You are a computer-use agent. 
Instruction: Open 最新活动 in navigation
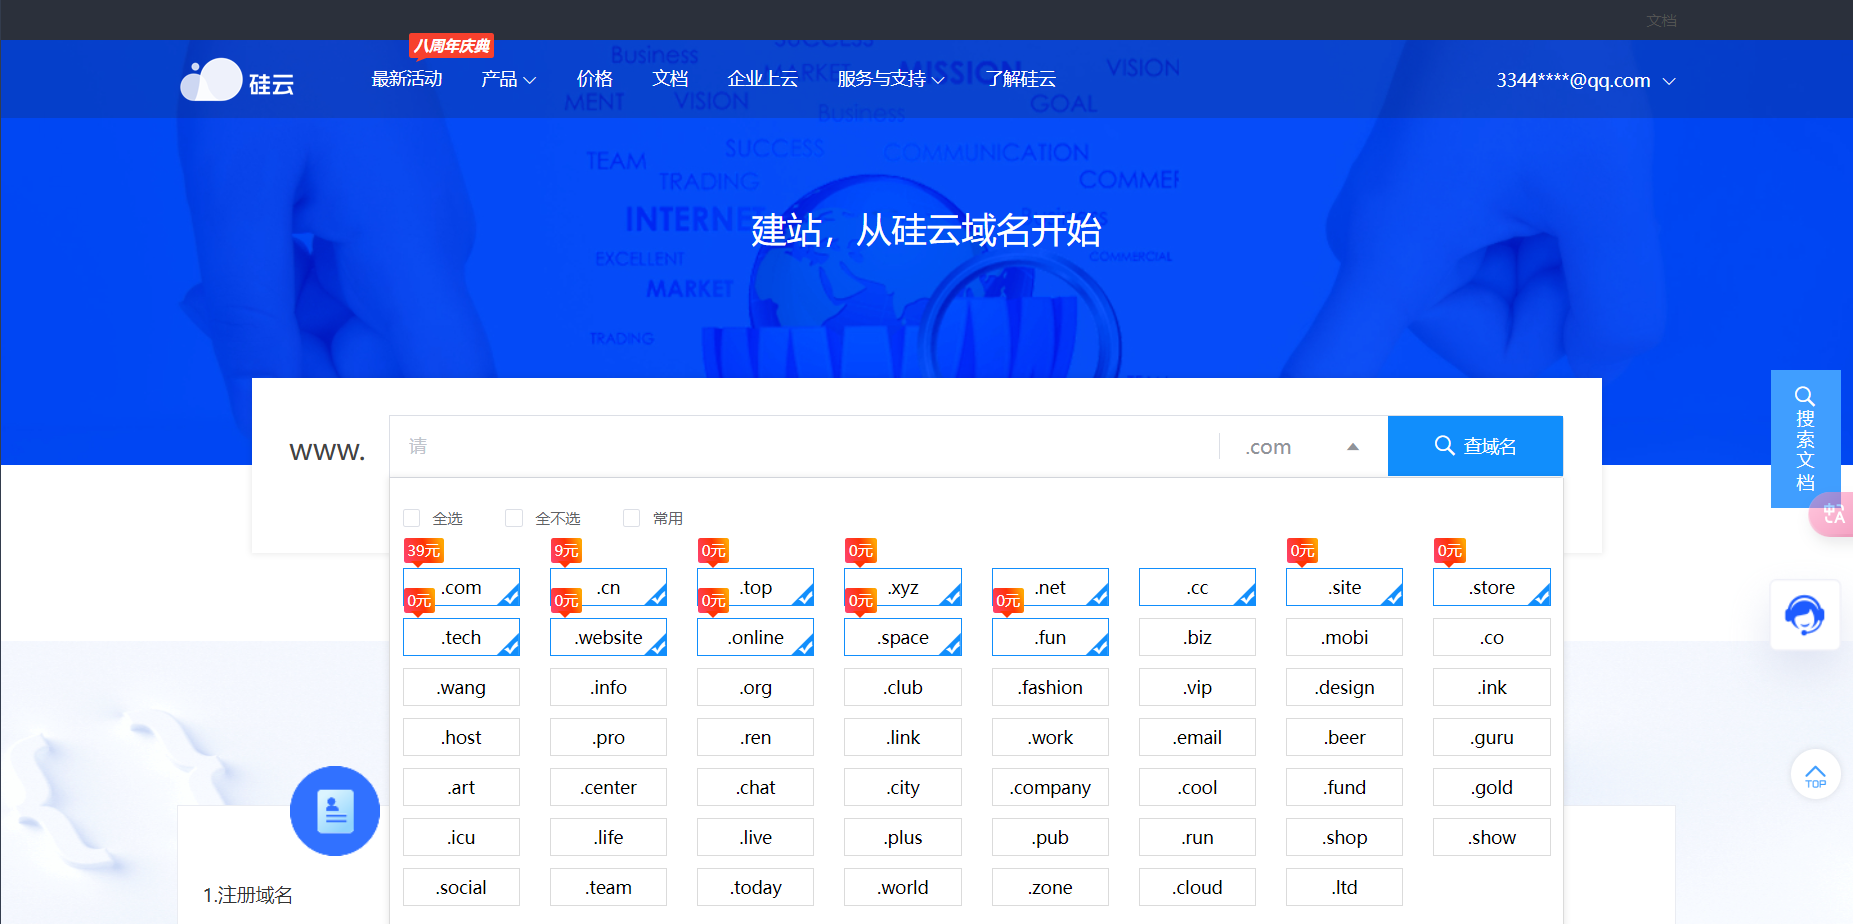point(406,79)
